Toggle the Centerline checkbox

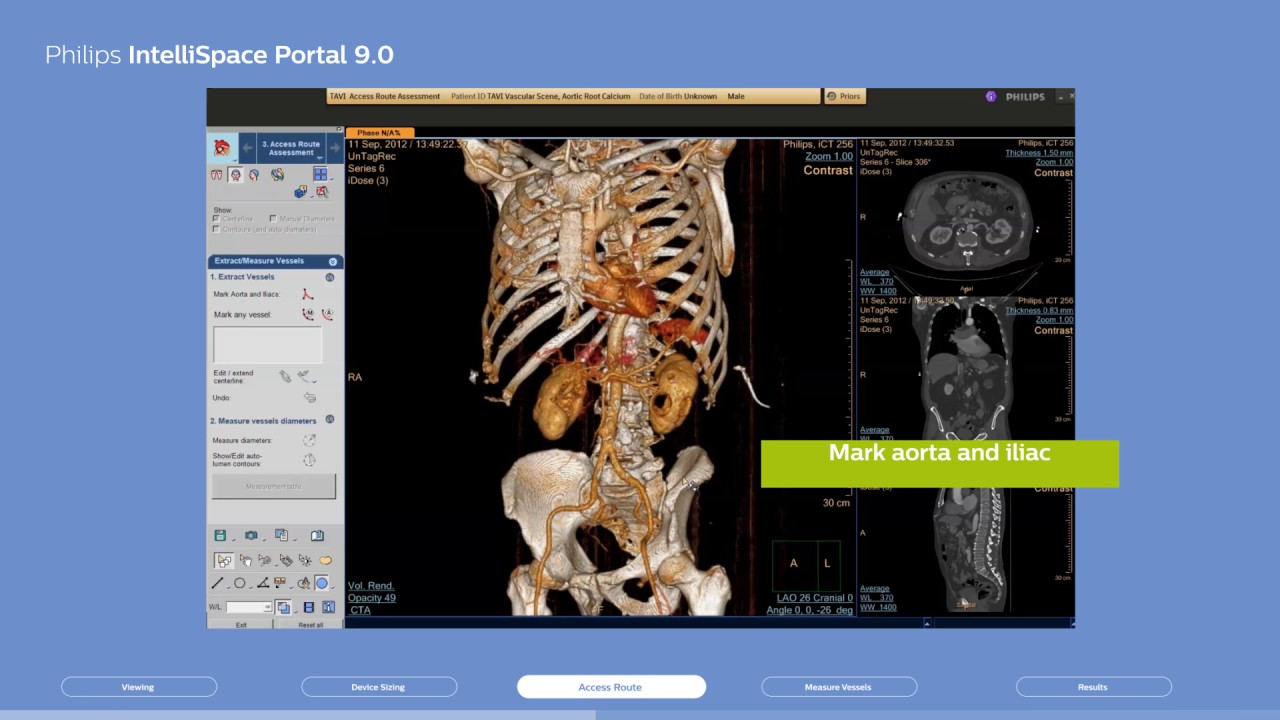point(217,218)
